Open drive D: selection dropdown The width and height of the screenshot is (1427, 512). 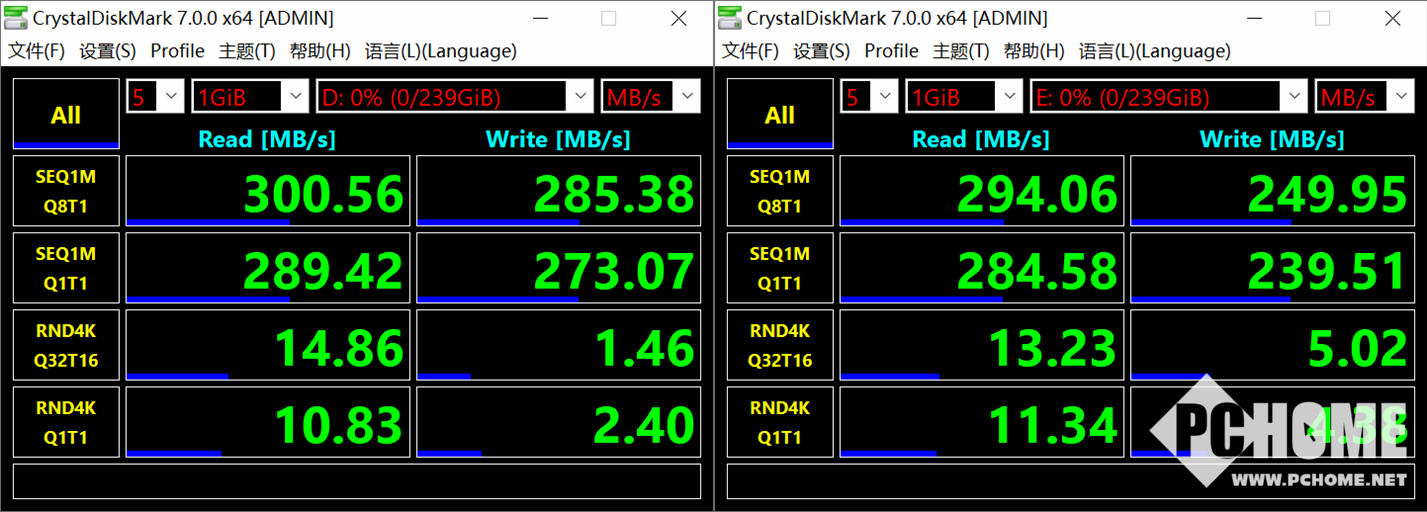pos(455,97)
